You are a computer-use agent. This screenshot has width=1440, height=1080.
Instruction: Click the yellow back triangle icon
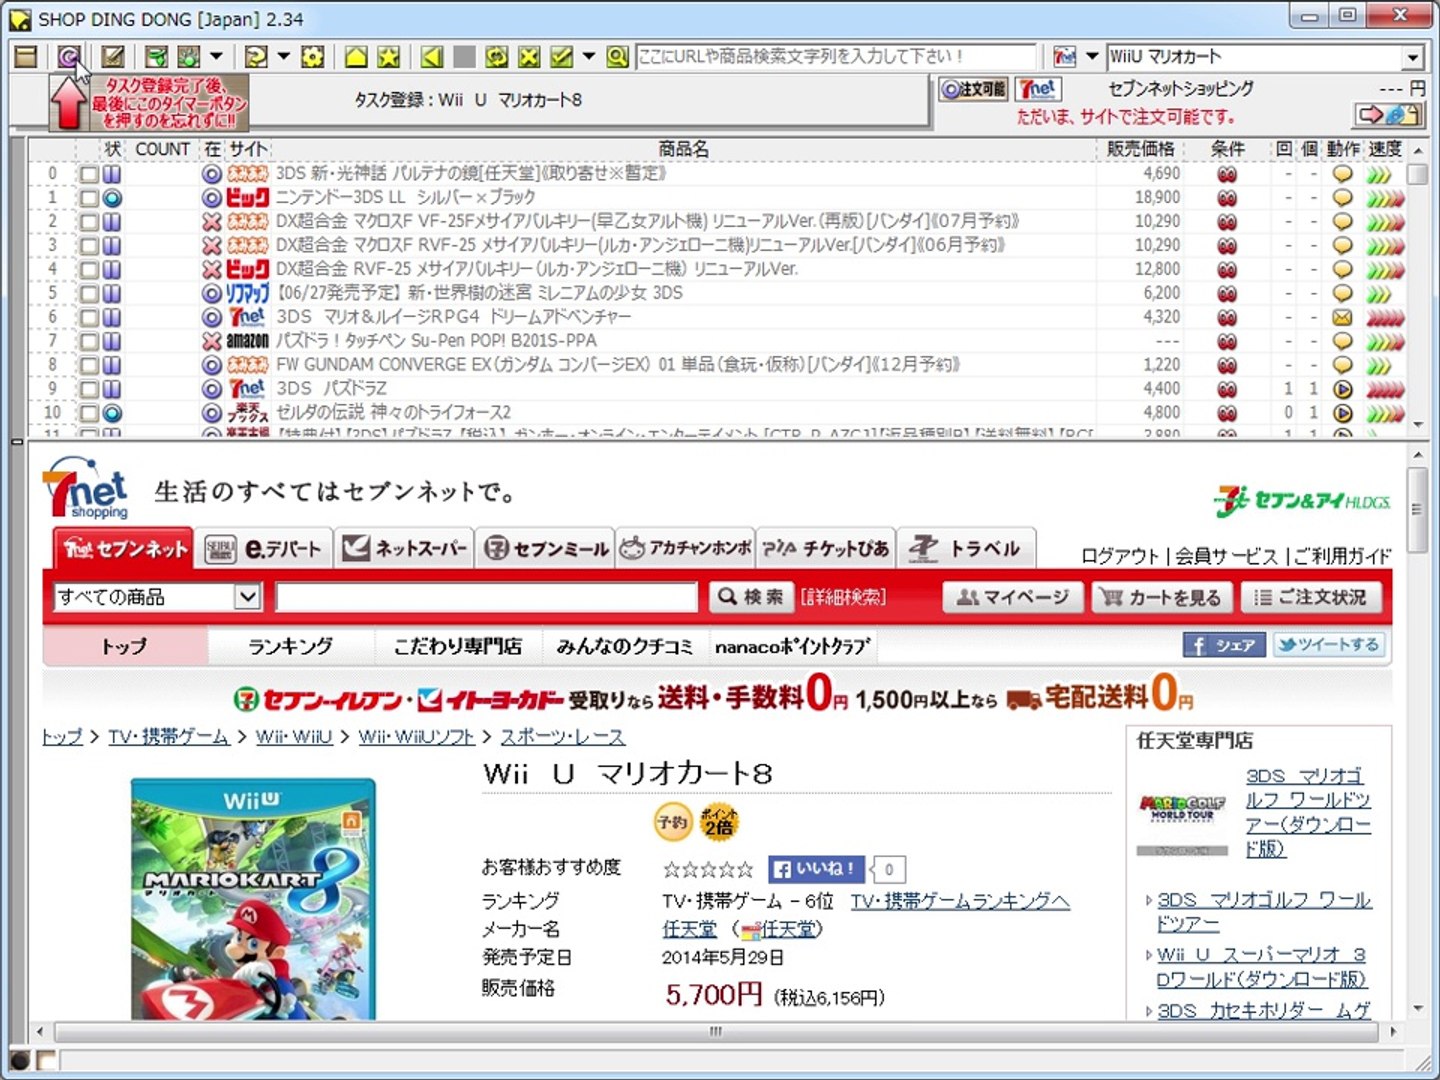pos(432,57)
